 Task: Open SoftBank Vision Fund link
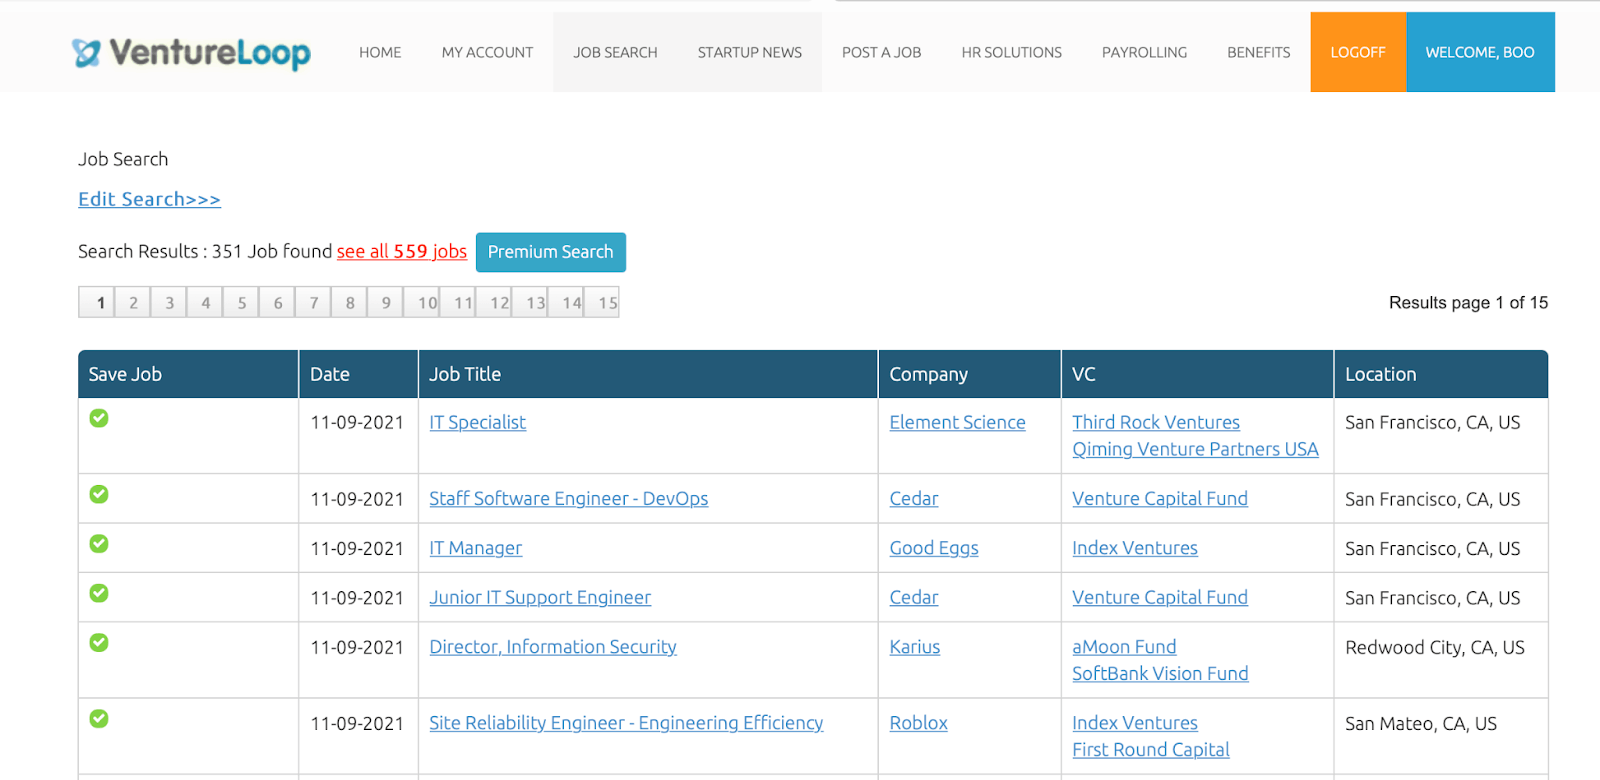click(x=1160, y=673)
